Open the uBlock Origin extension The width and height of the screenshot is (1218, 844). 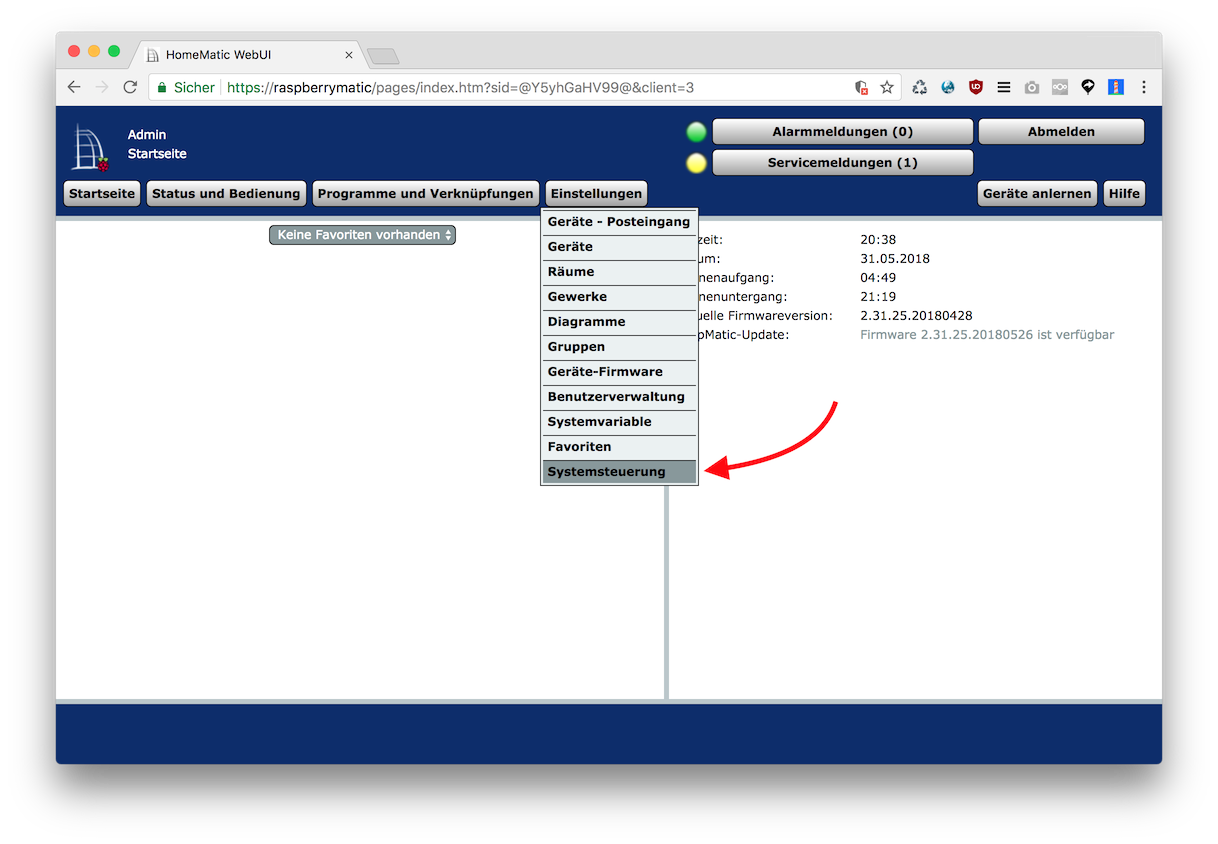coord(976,88)
